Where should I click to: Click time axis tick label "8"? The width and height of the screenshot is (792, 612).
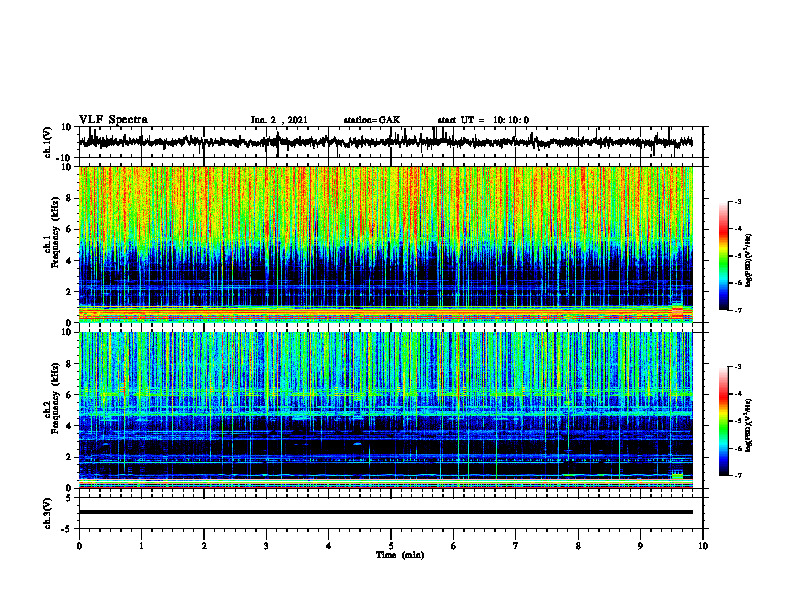point(578,546)
